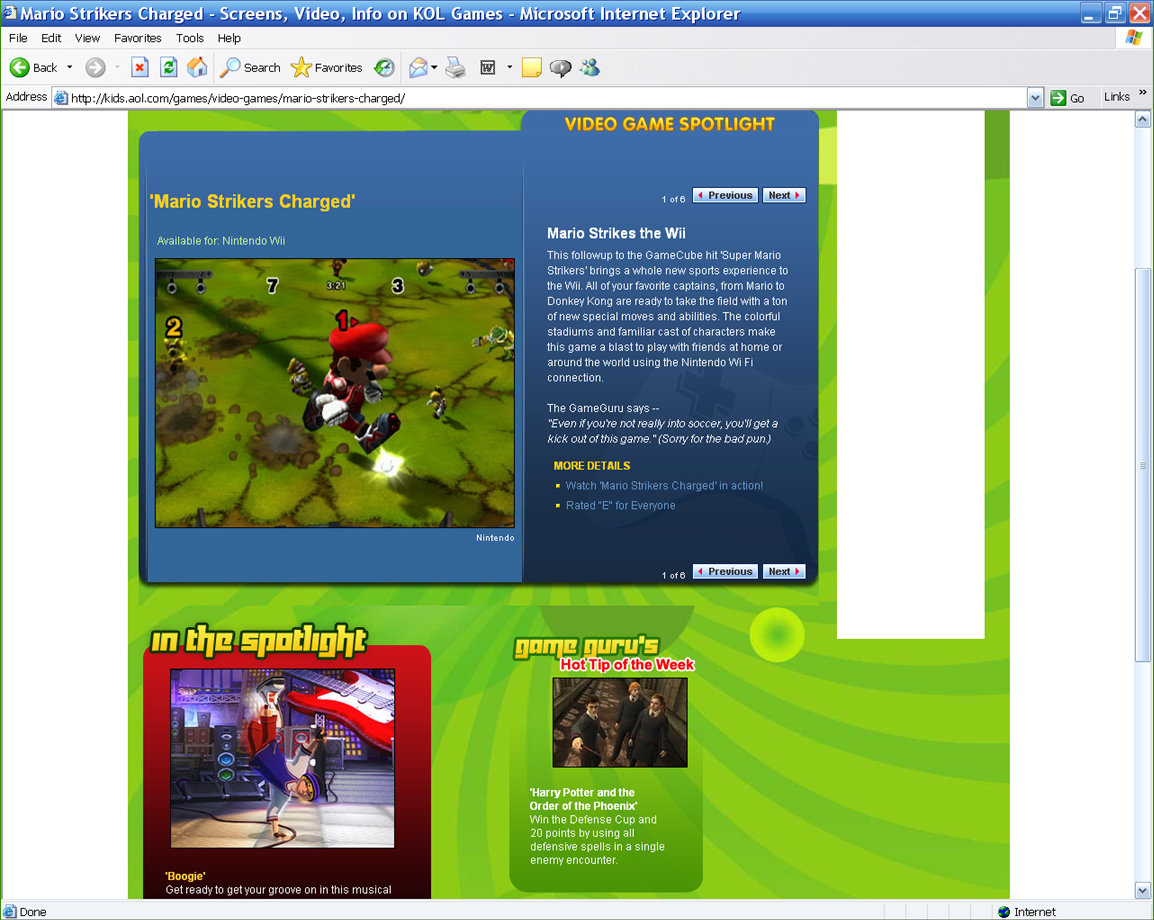Click the 'Harry Potter and the Order of the Phoenix' title
1154x920 pixels.
[584, 799]
